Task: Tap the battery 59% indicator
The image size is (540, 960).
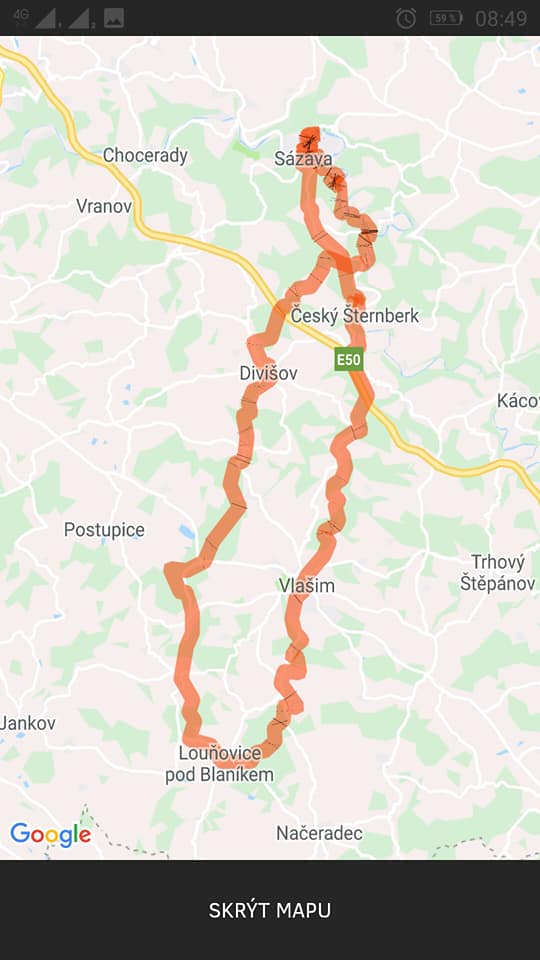Action: tap(446, 18)
